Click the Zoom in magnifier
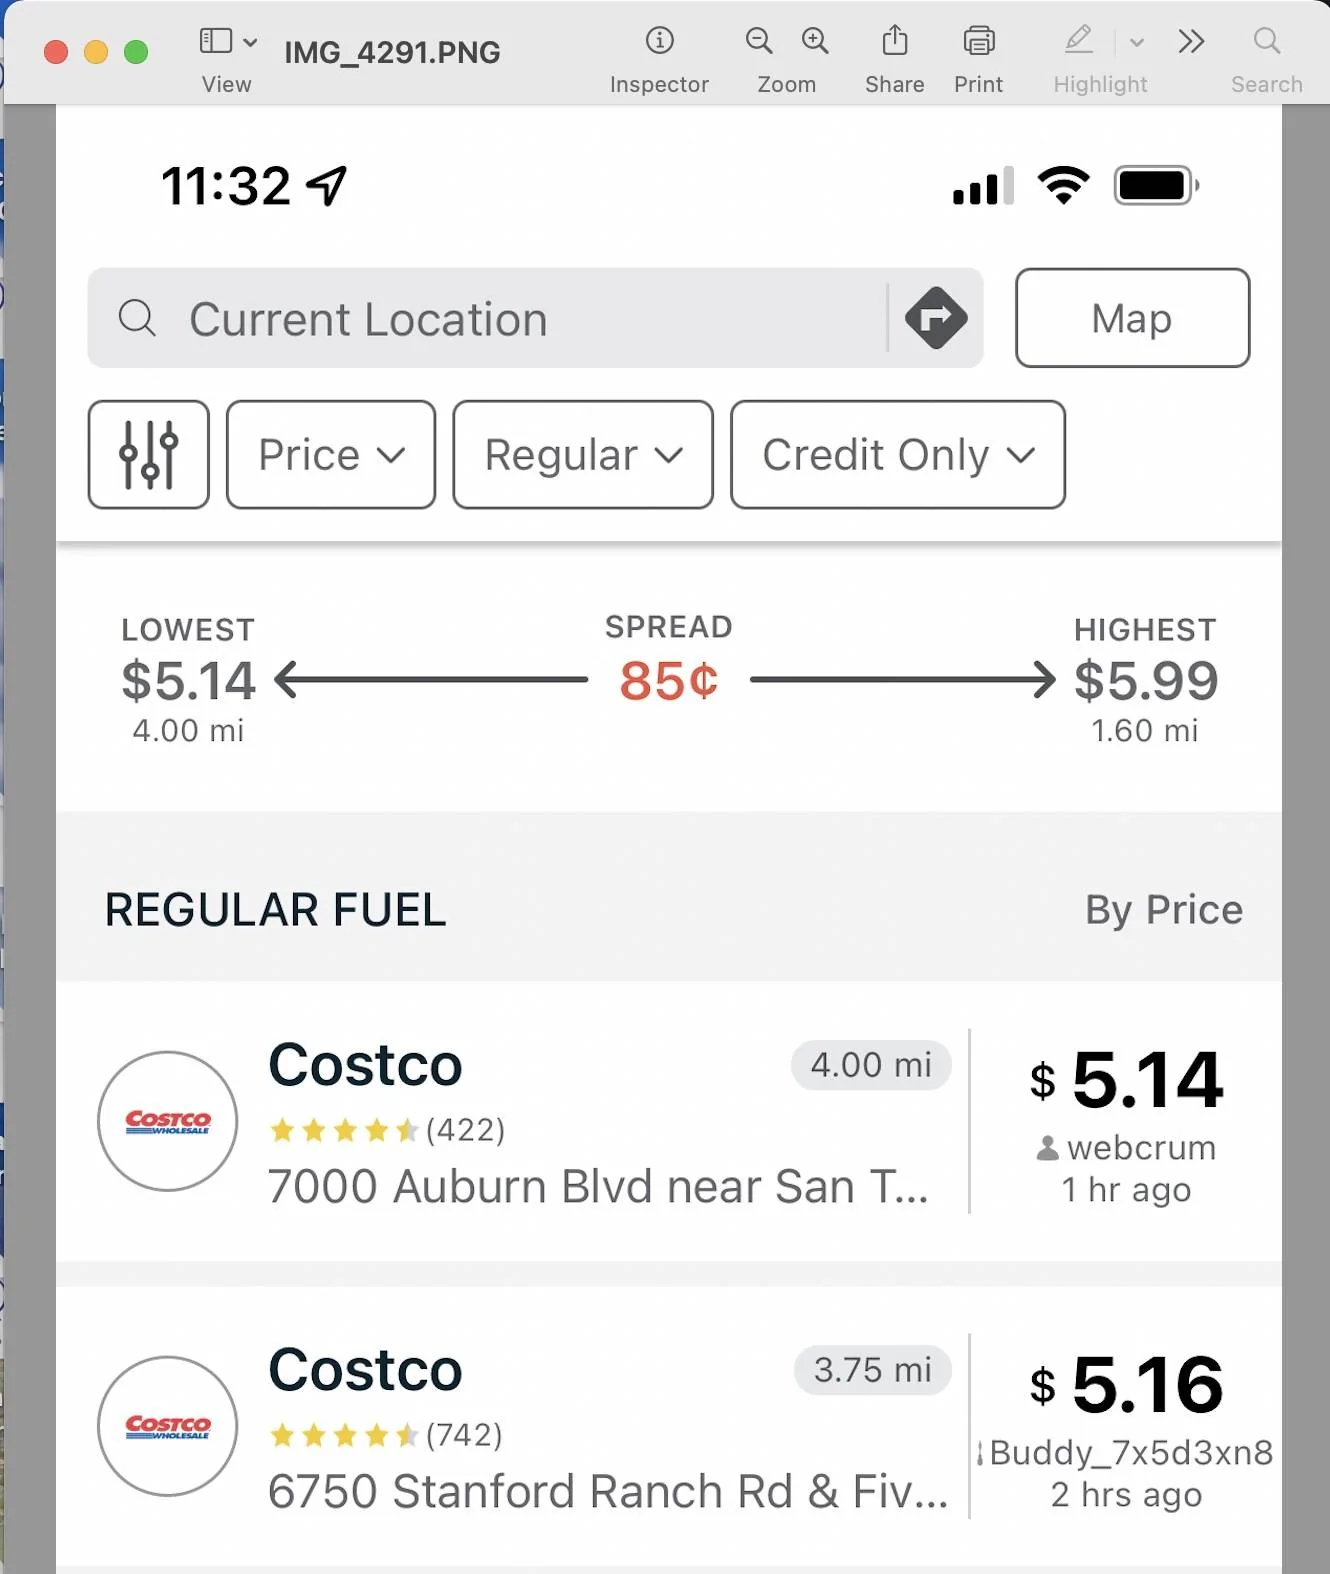The height and width of the screenshot is (1574, 1330). point(815,41)
